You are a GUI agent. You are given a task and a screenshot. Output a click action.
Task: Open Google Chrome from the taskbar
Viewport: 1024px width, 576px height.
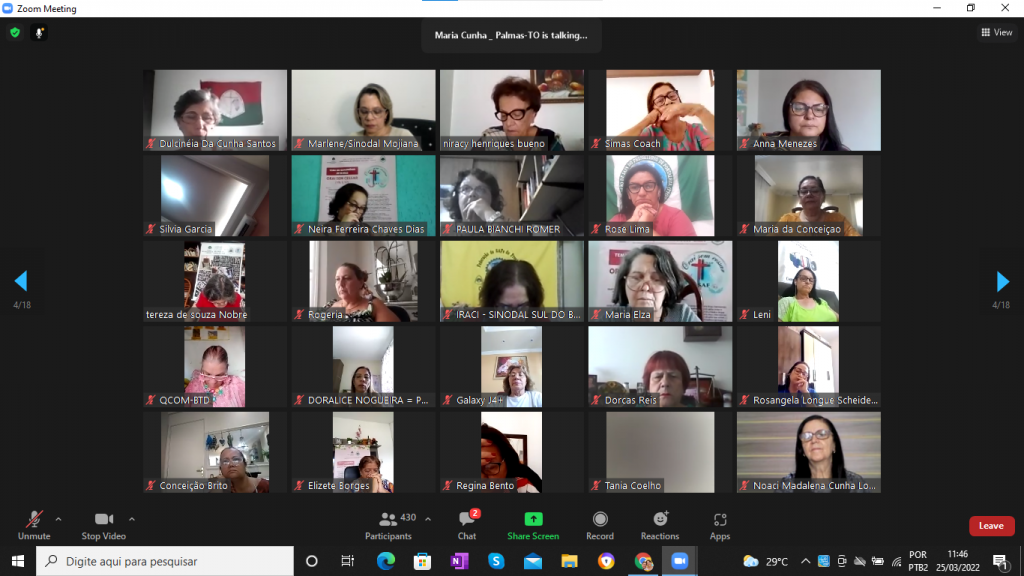[x=643, y=561]
